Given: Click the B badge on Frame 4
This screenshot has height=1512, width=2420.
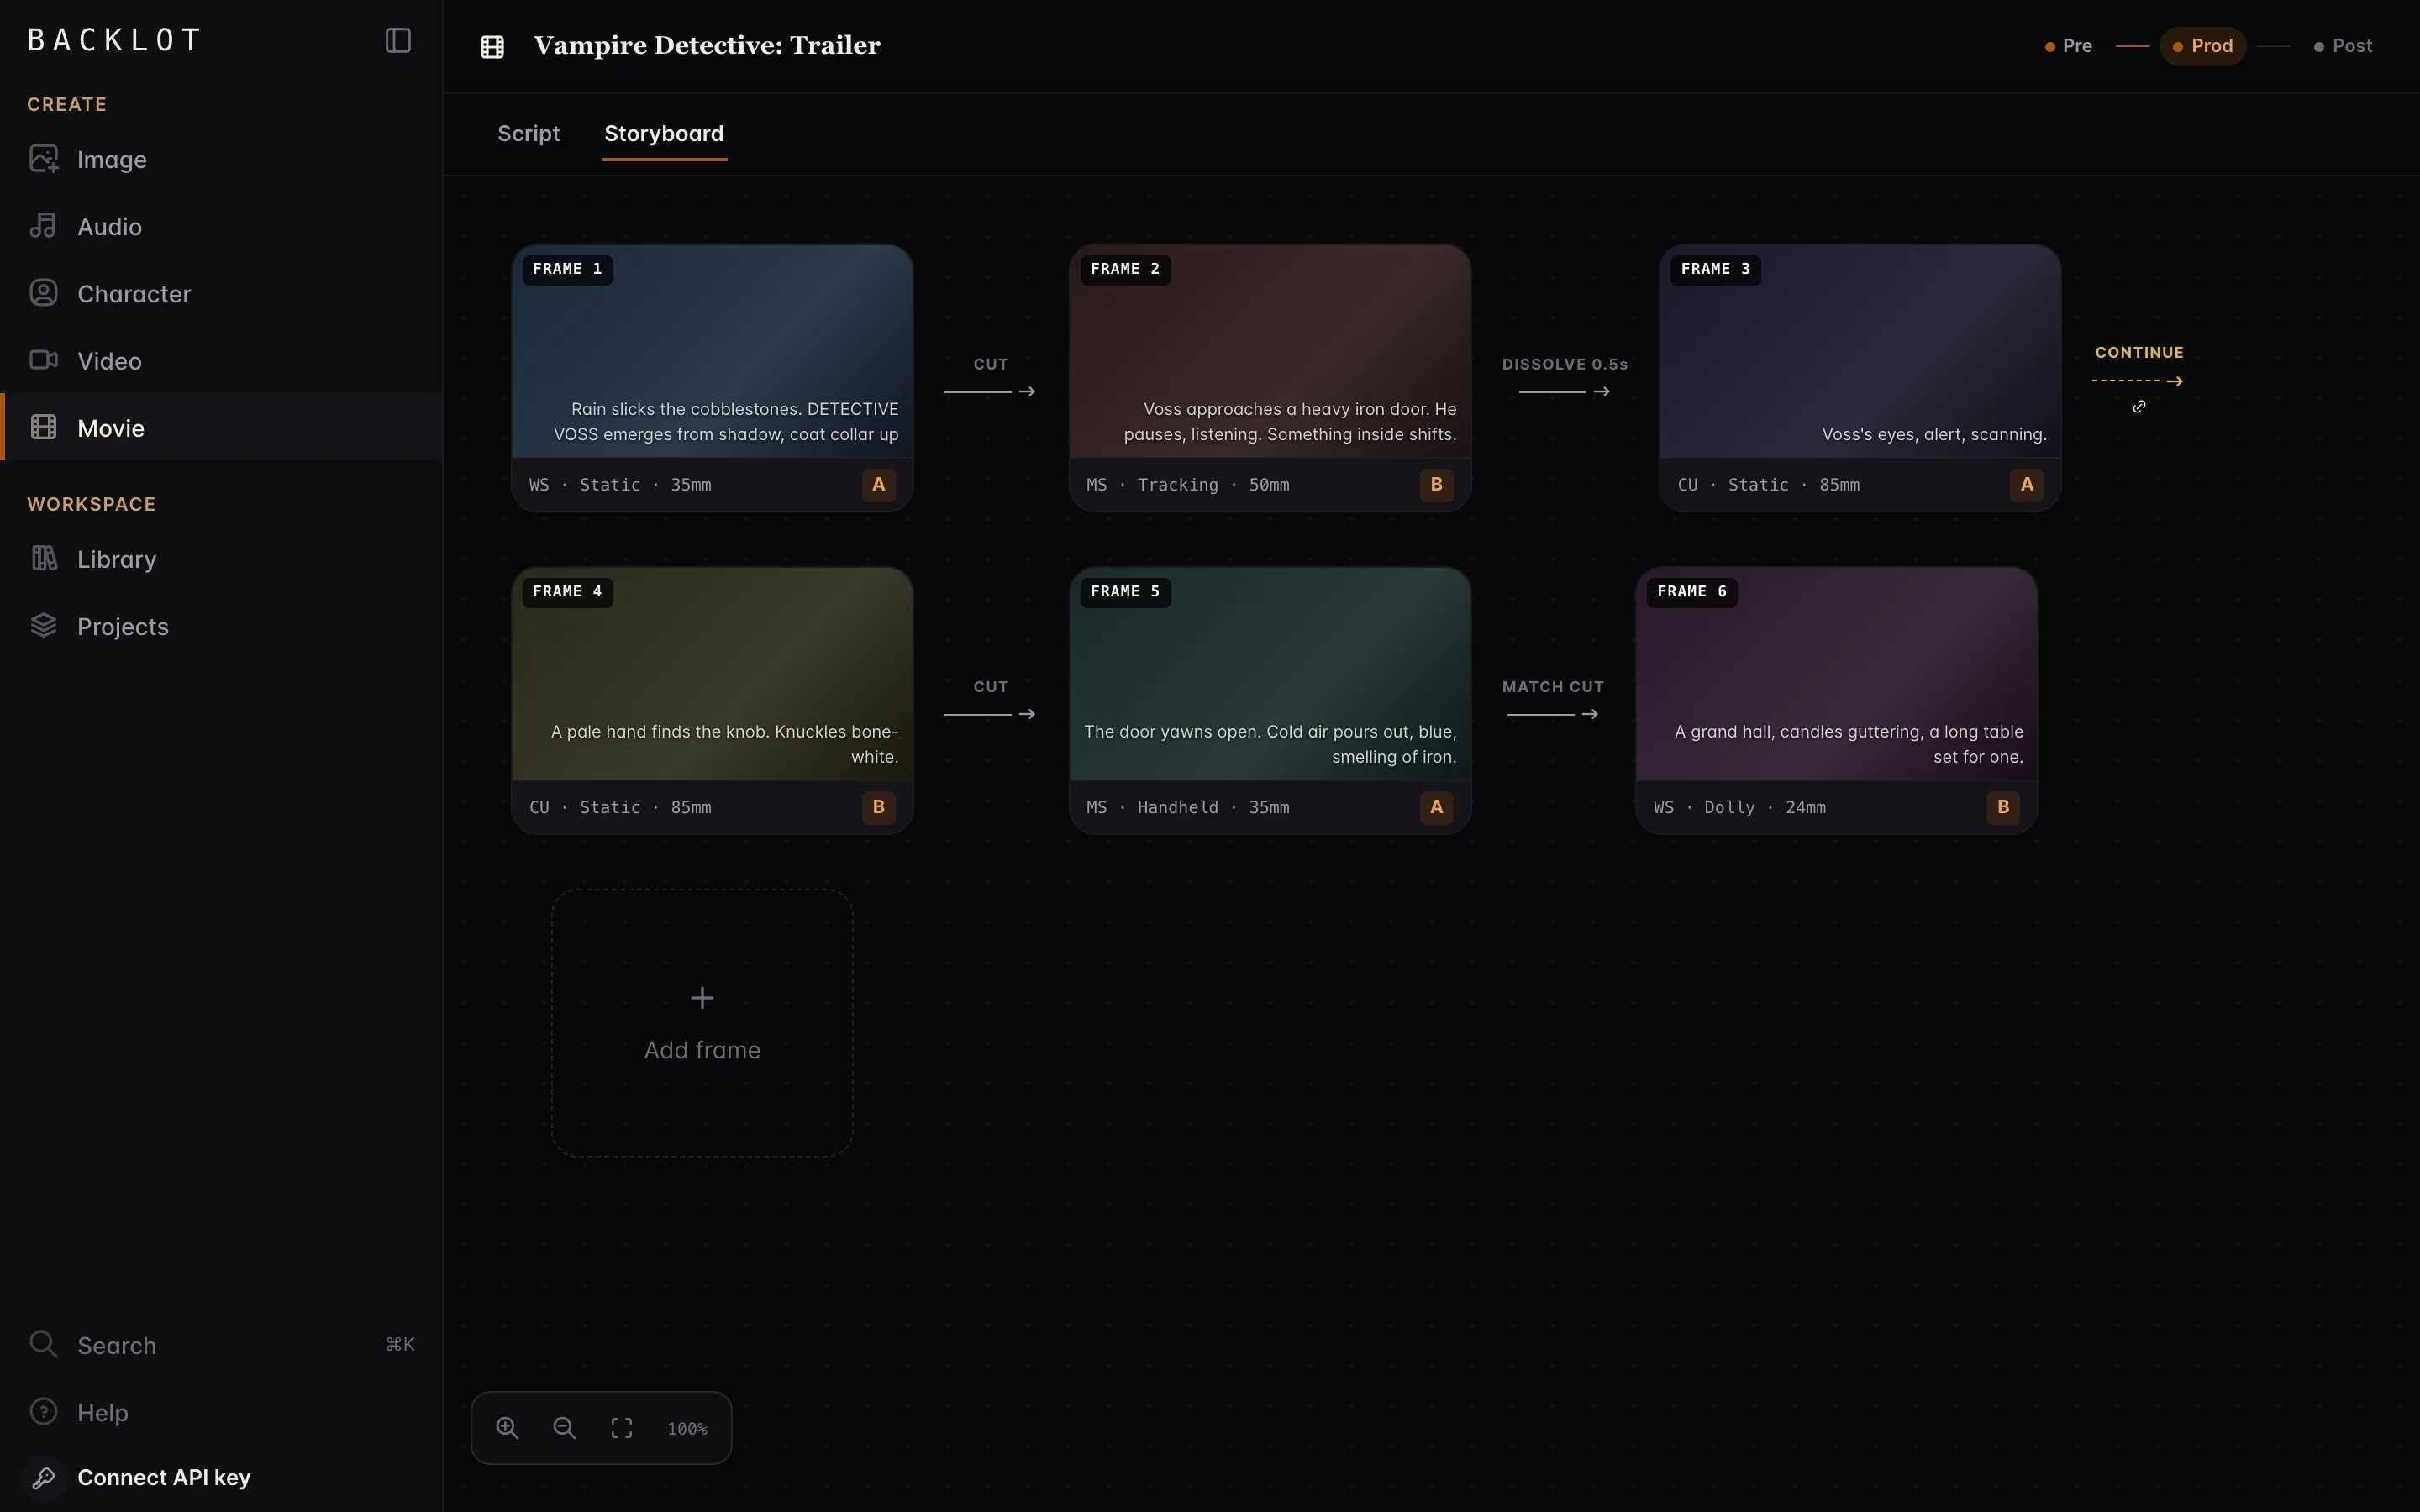Looking at the screenshot, I should pyautogui.click(x=878, y=807).
